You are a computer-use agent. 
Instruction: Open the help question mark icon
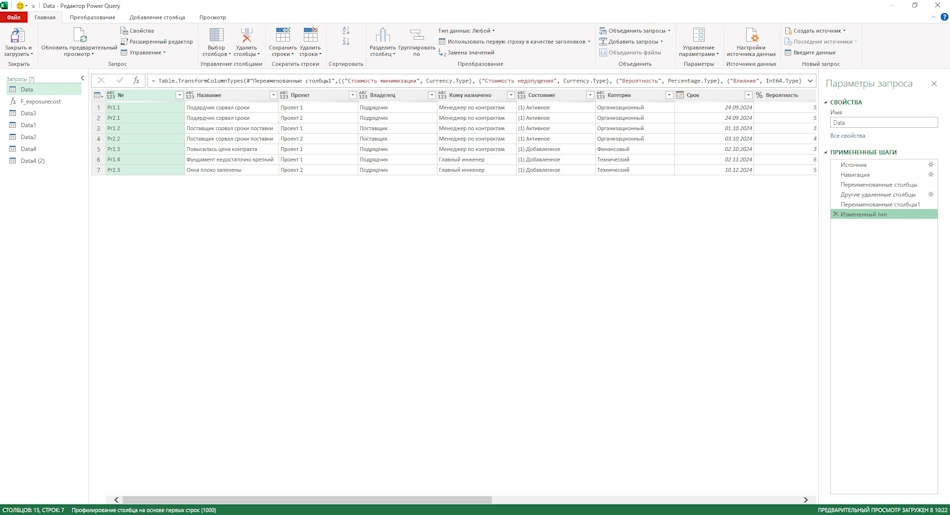click(x=944, y=17)
